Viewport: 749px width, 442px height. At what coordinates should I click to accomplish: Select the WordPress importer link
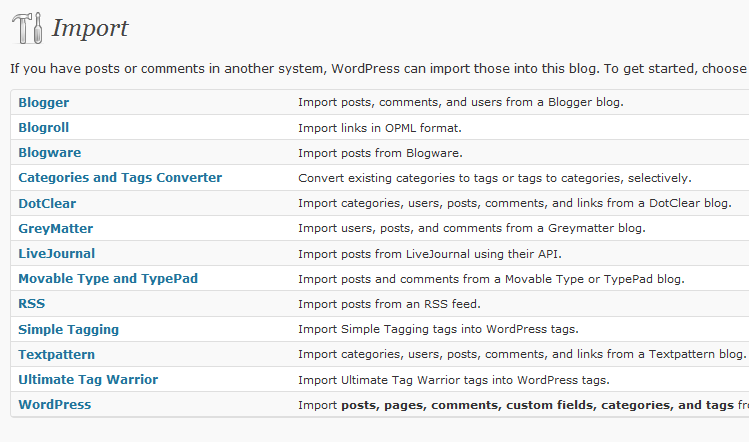click(54, 405)
